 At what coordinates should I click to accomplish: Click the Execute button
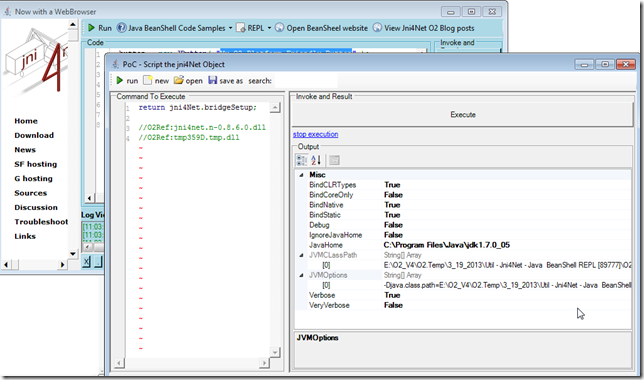[x=463, y=115]
